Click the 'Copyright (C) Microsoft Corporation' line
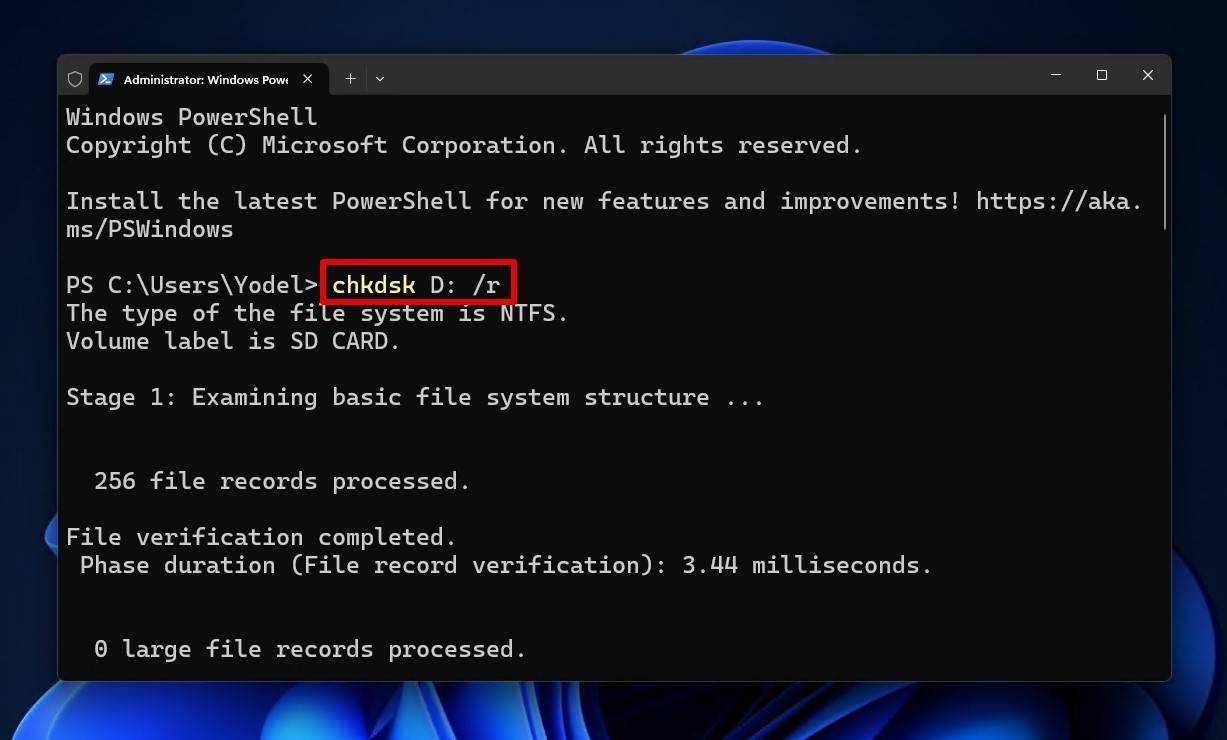This screenshot has width=1227, height=740. 464,145
